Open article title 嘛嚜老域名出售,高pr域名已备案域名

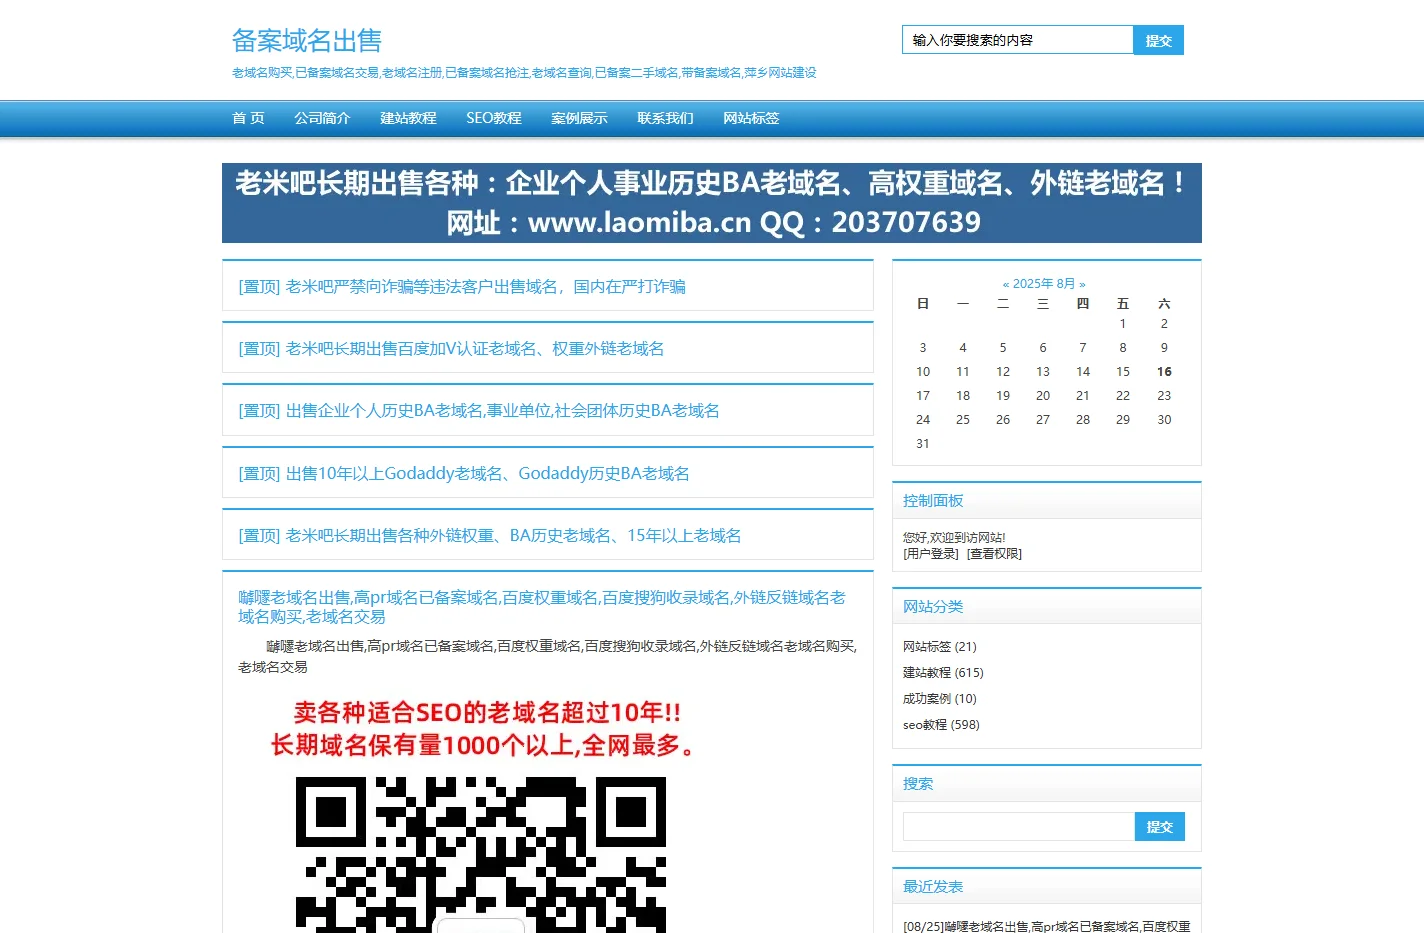(542, 607)
